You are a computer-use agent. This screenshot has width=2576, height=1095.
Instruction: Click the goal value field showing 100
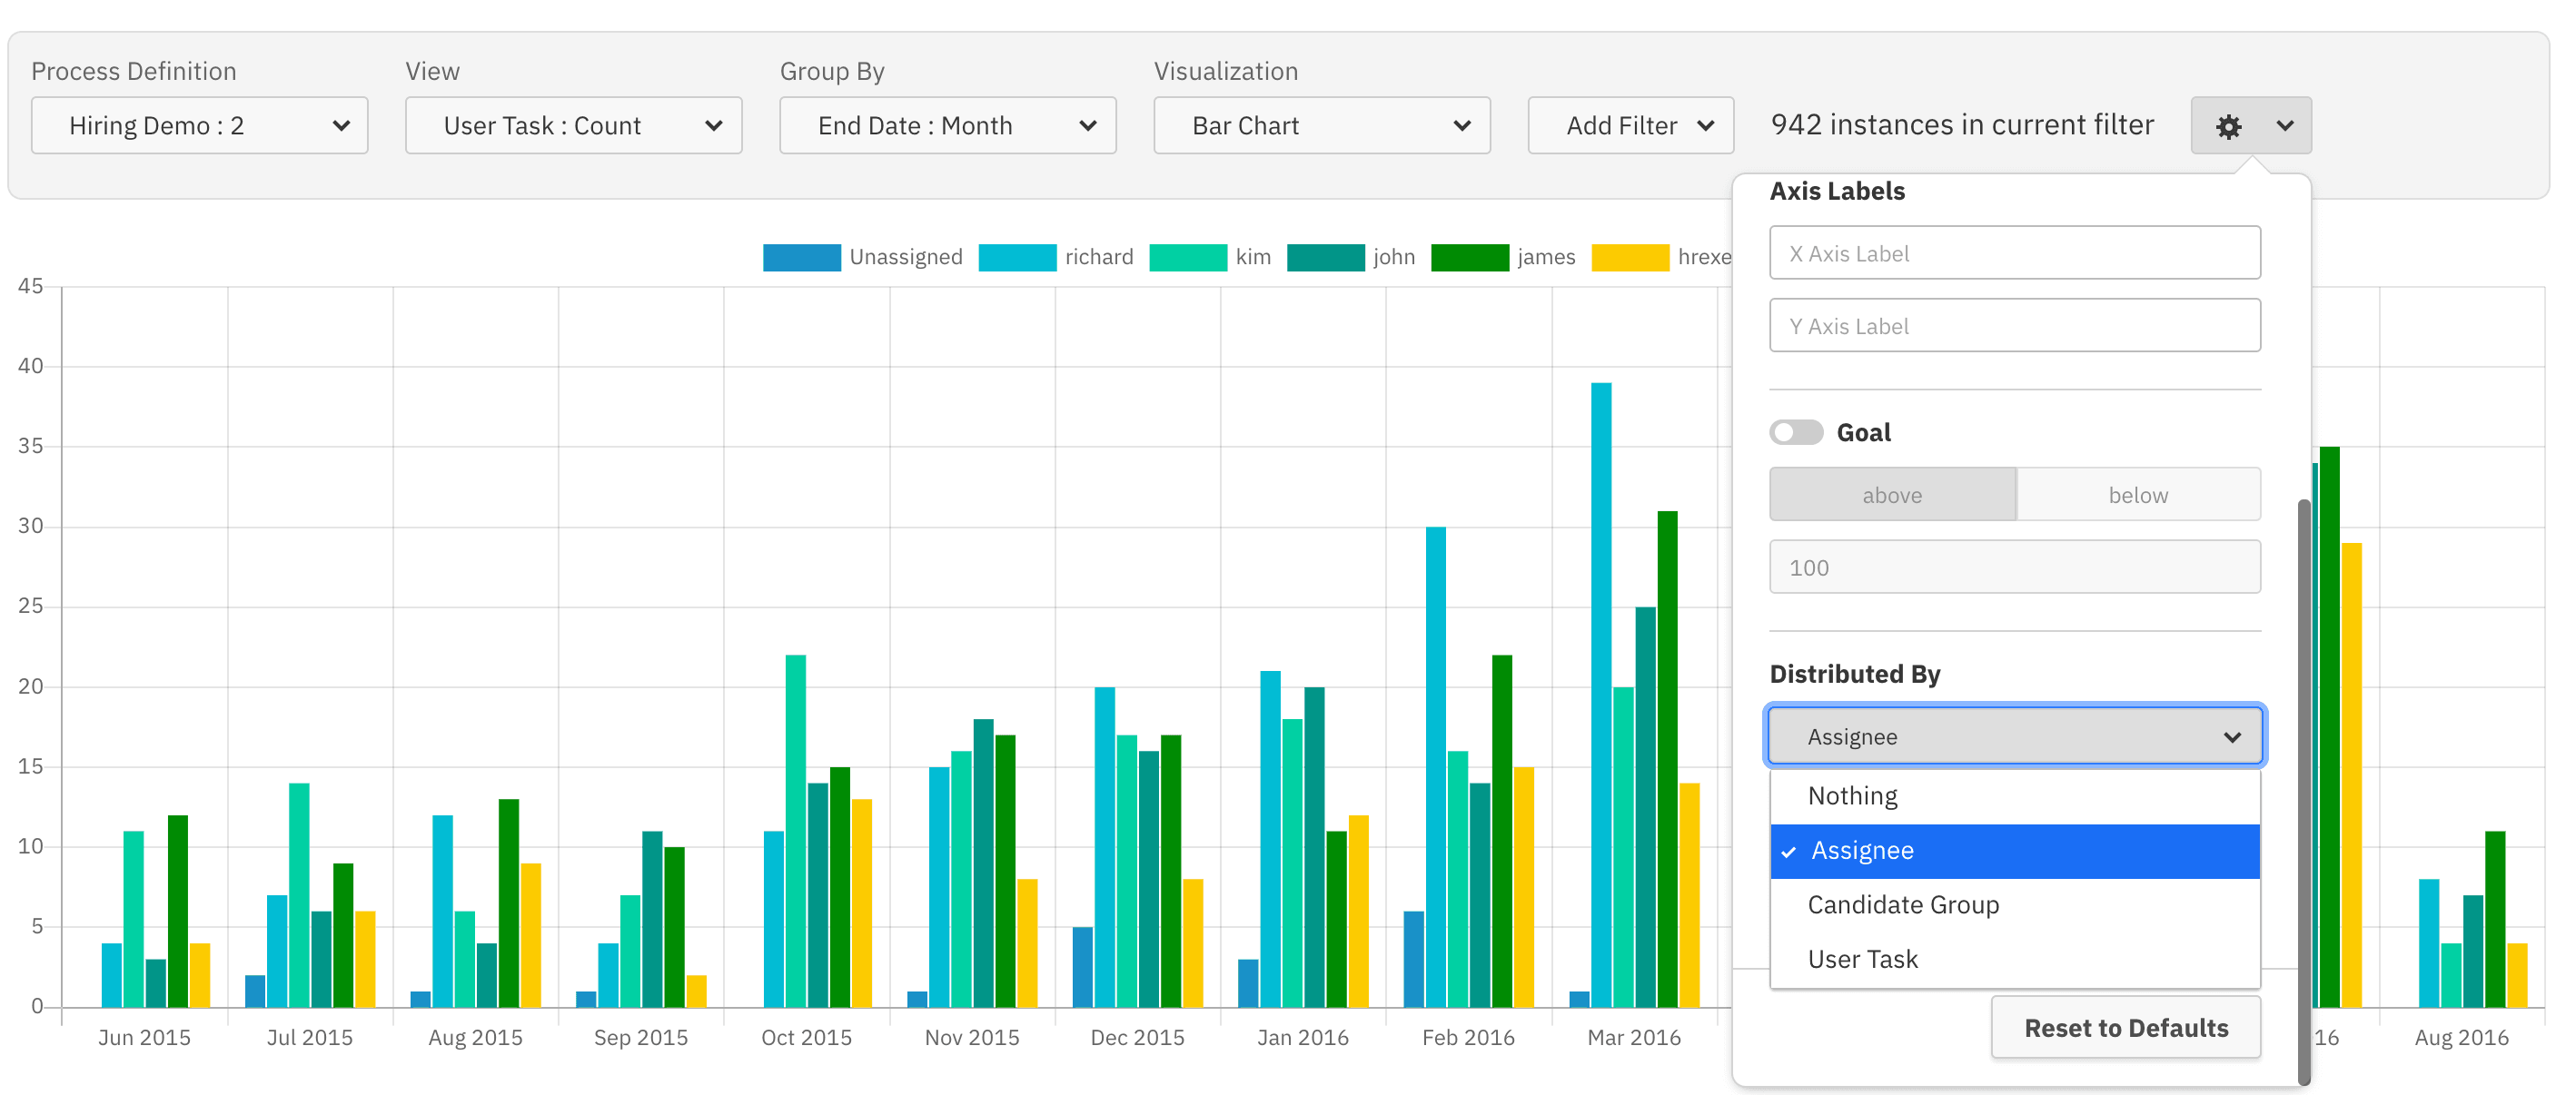(x=2014, y=568)
